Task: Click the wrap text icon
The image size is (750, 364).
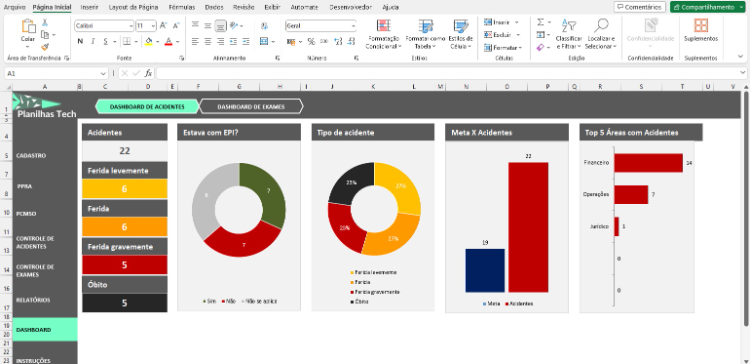Action: [265, 26]
